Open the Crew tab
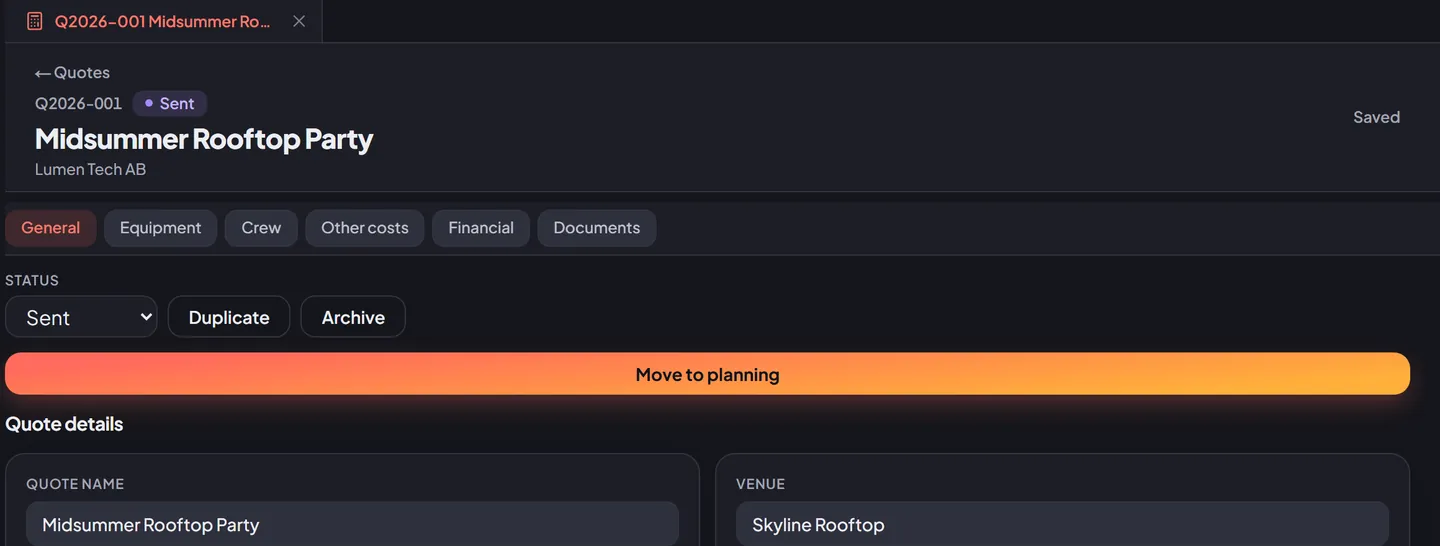This screenshot has width=1440, height=546. click(261, 228)
